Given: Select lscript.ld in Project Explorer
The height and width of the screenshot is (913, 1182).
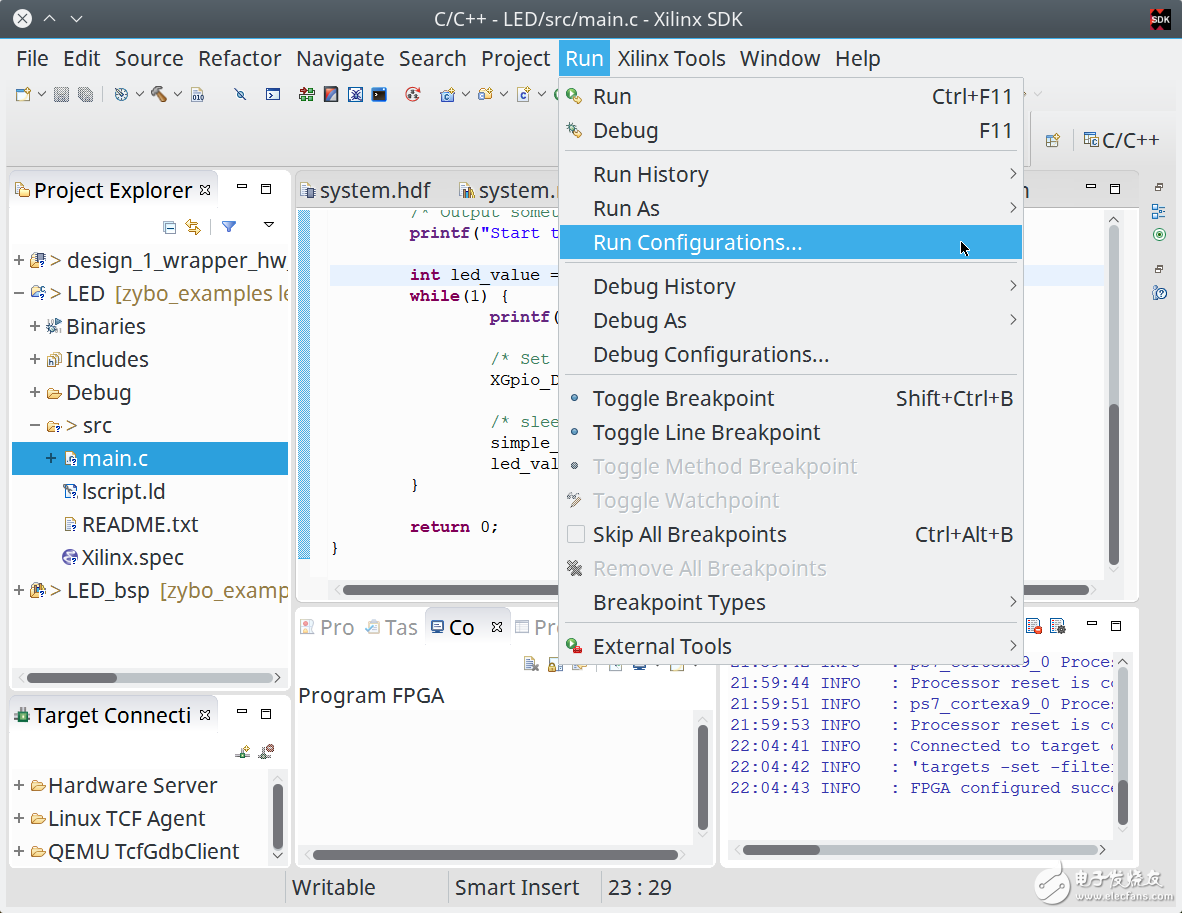Looking at the screenshot, I should coord(123,492).
